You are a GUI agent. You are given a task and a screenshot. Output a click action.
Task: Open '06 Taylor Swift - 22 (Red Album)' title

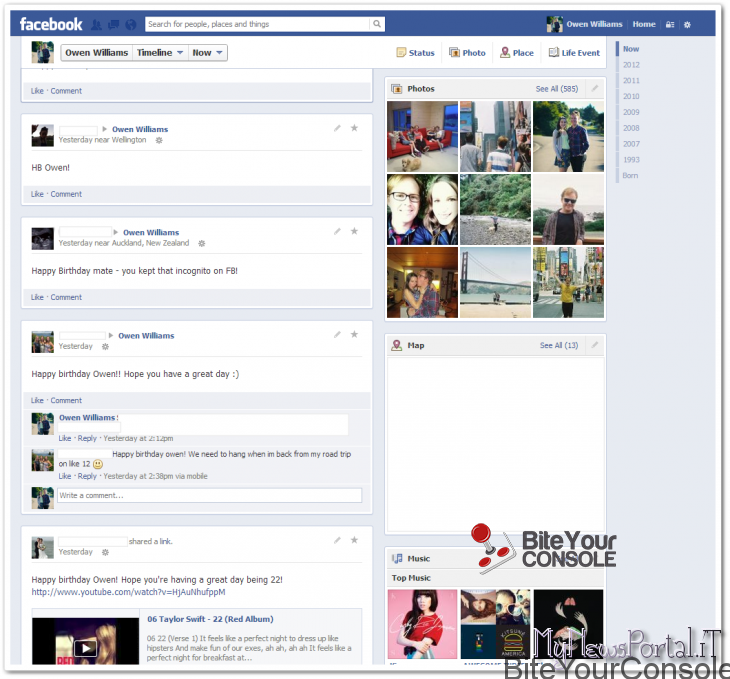[x=210, y=619]
